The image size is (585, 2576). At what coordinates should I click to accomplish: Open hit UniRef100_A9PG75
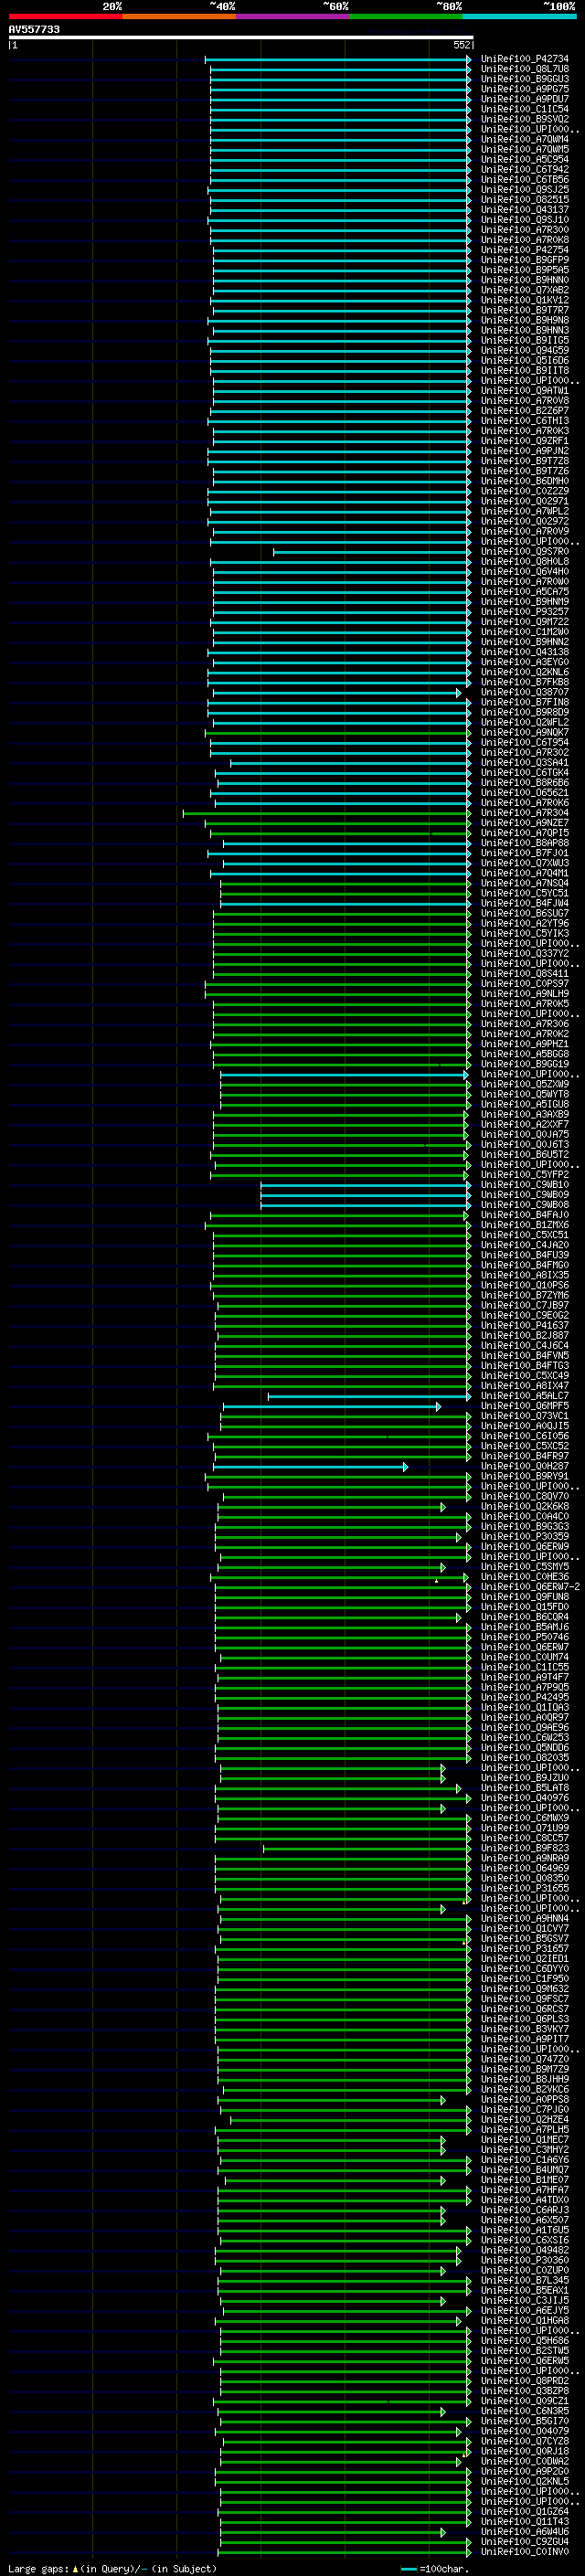[524, 89]
